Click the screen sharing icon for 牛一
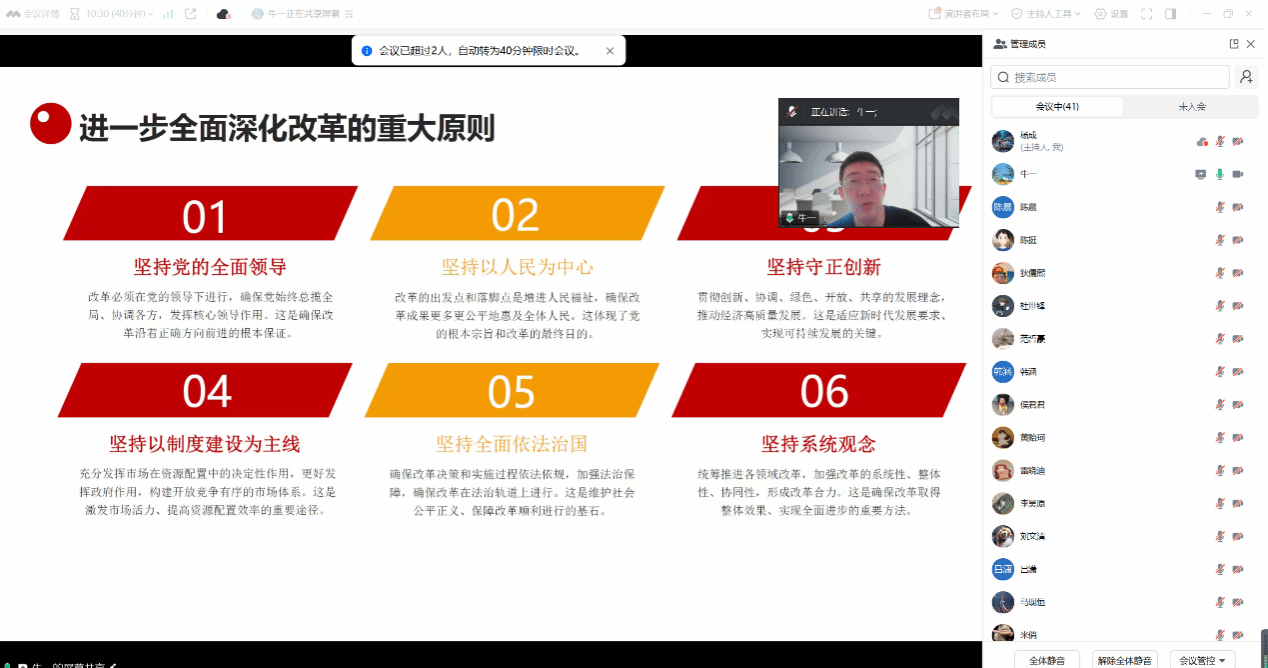 [x=1201, y=174]
